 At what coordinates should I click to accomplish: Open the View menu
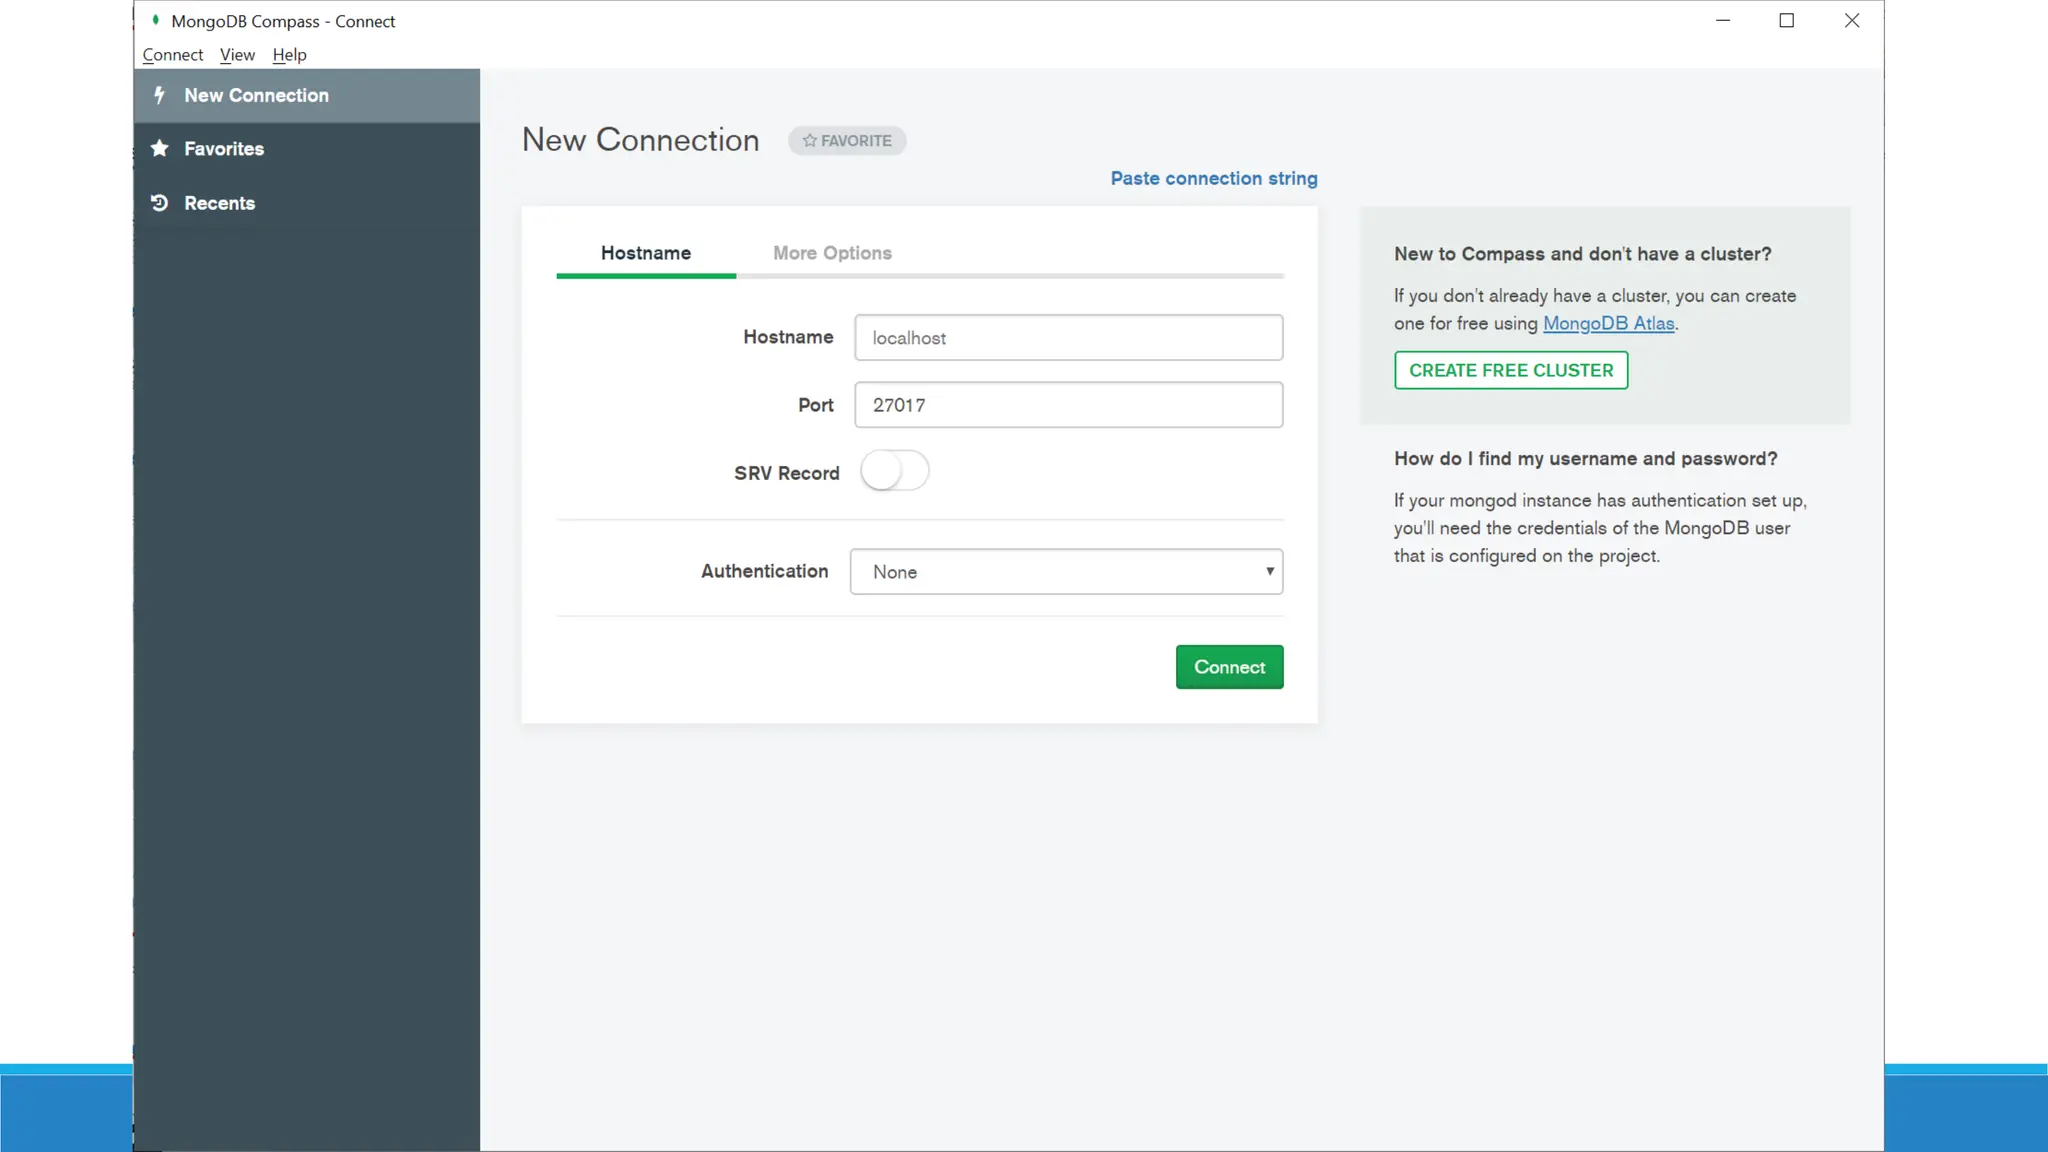(237, 55)
